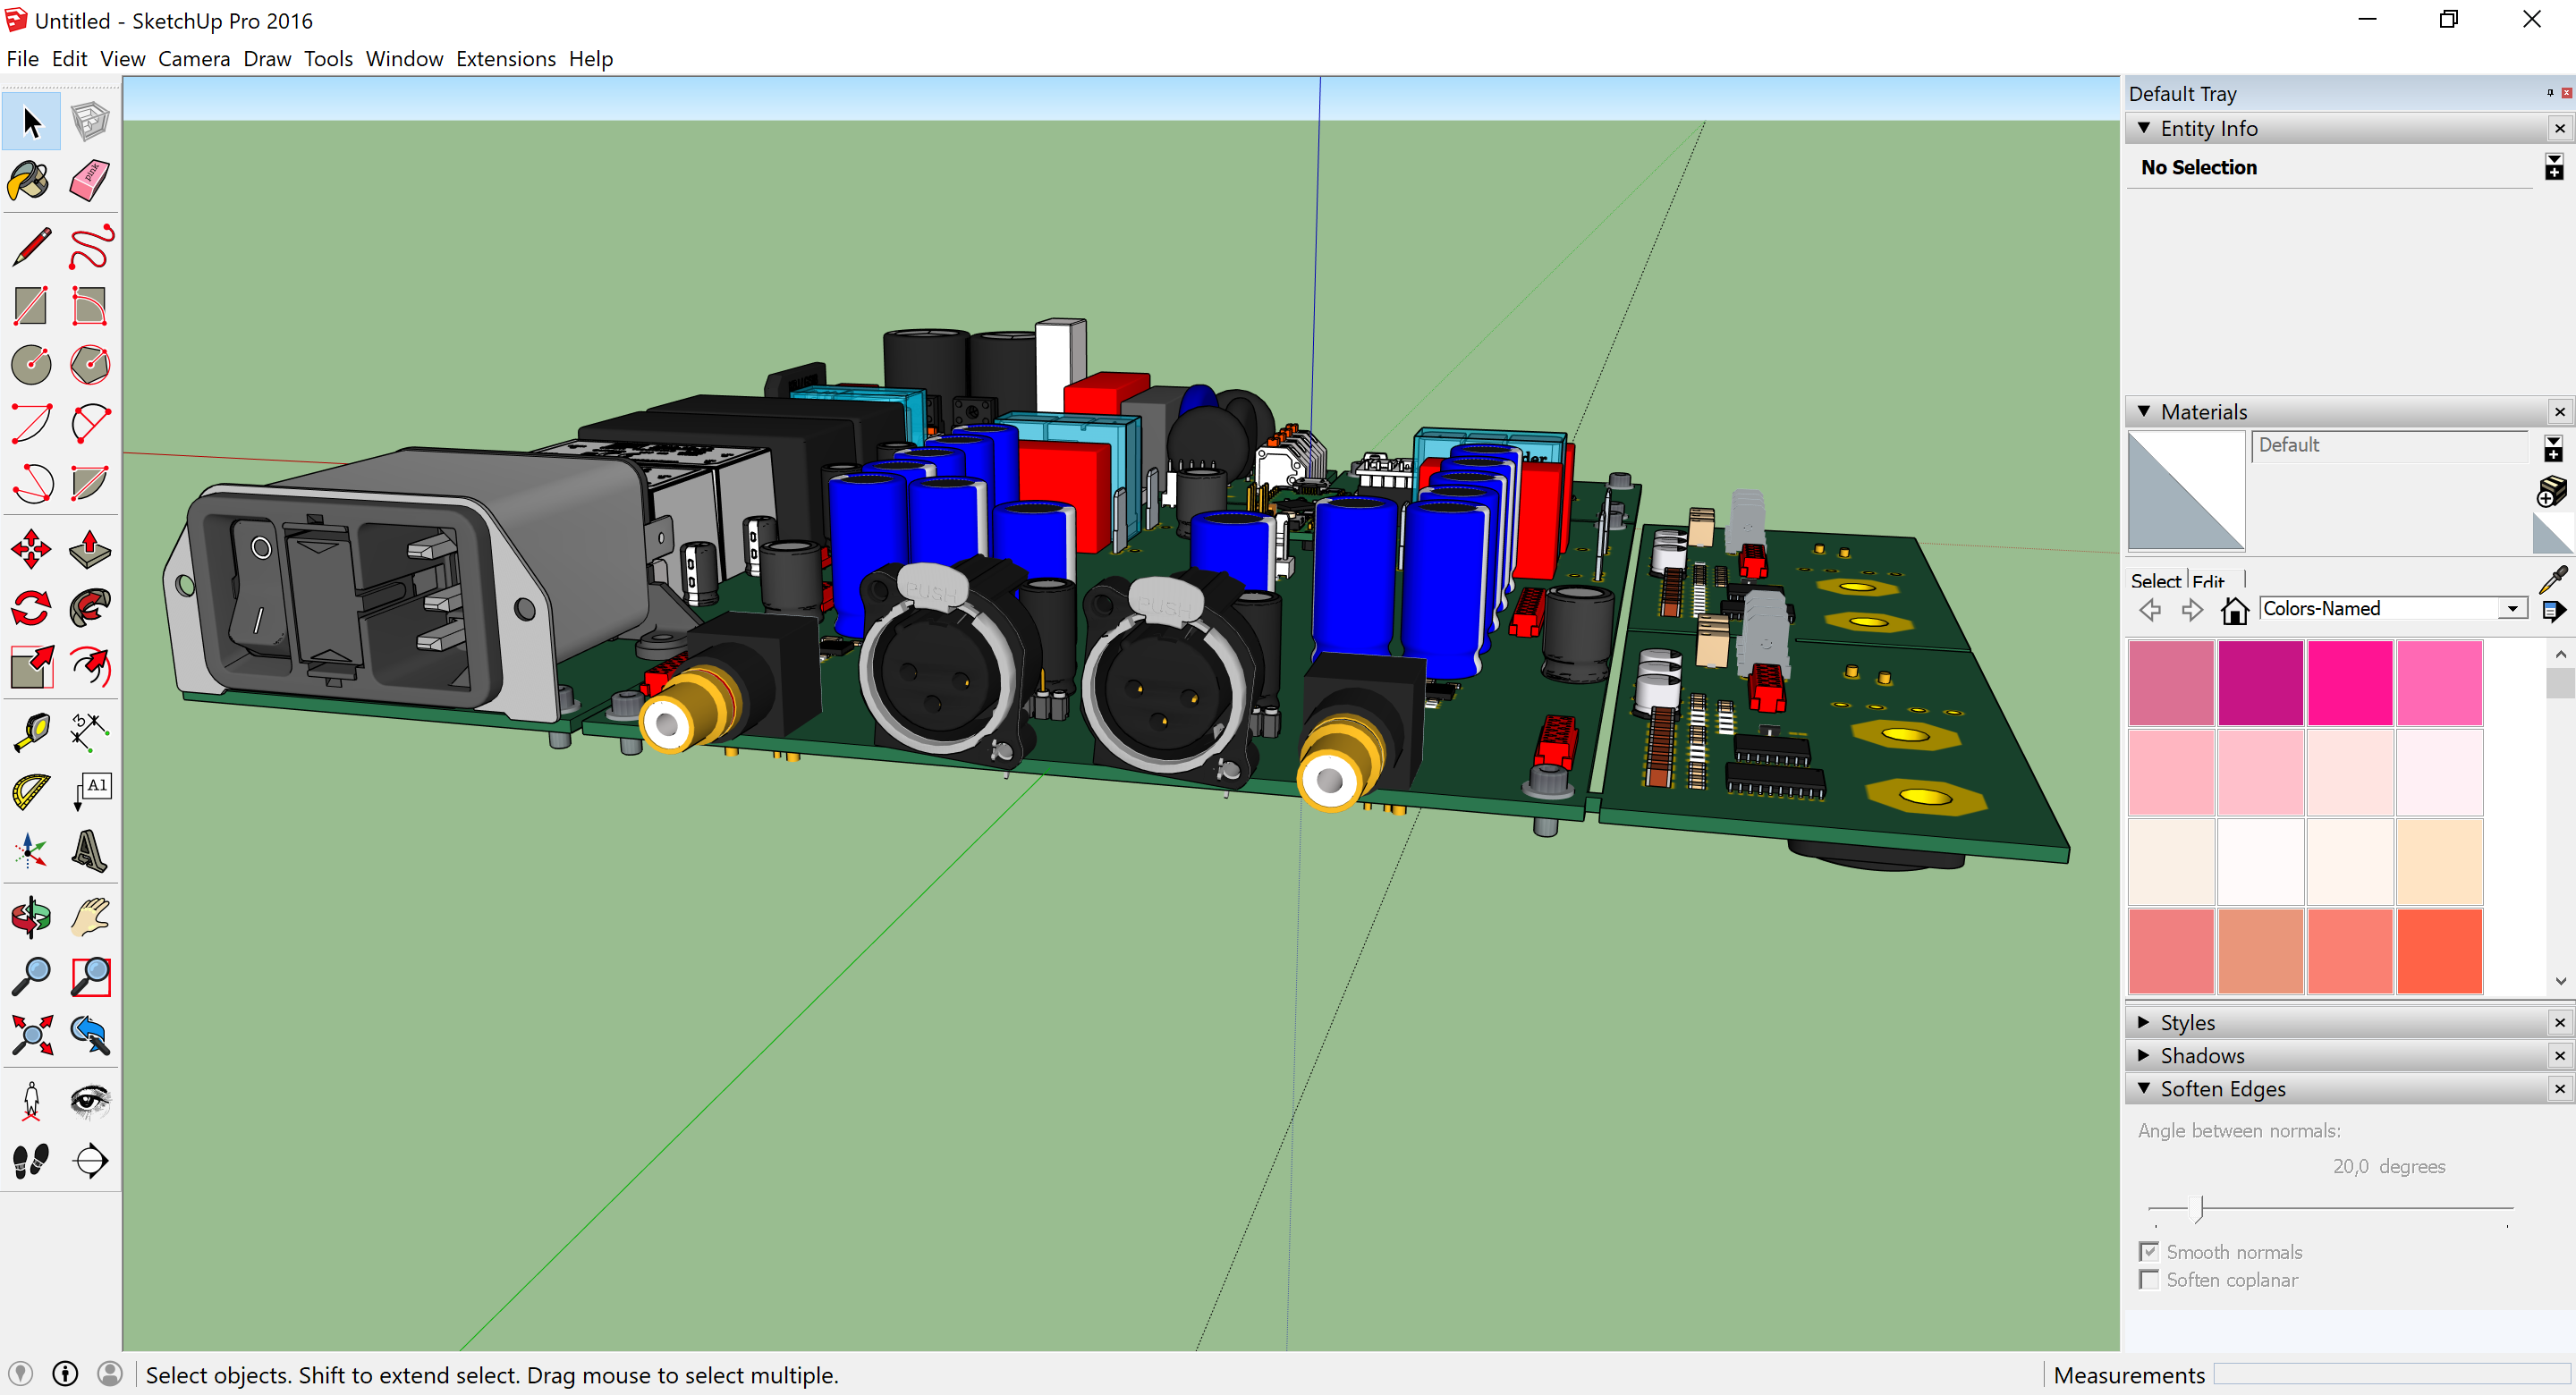Go to materials home In Model
Screen dimensions: 2576x1395
tap(2234, 609)
